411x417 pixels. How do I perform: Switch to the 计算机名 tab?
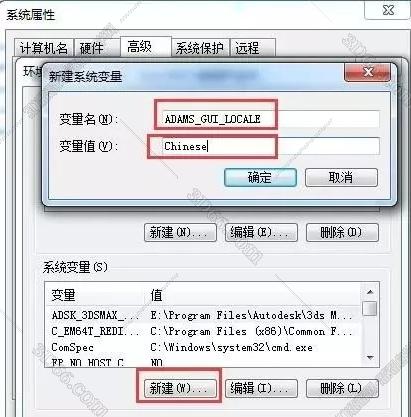44,48
